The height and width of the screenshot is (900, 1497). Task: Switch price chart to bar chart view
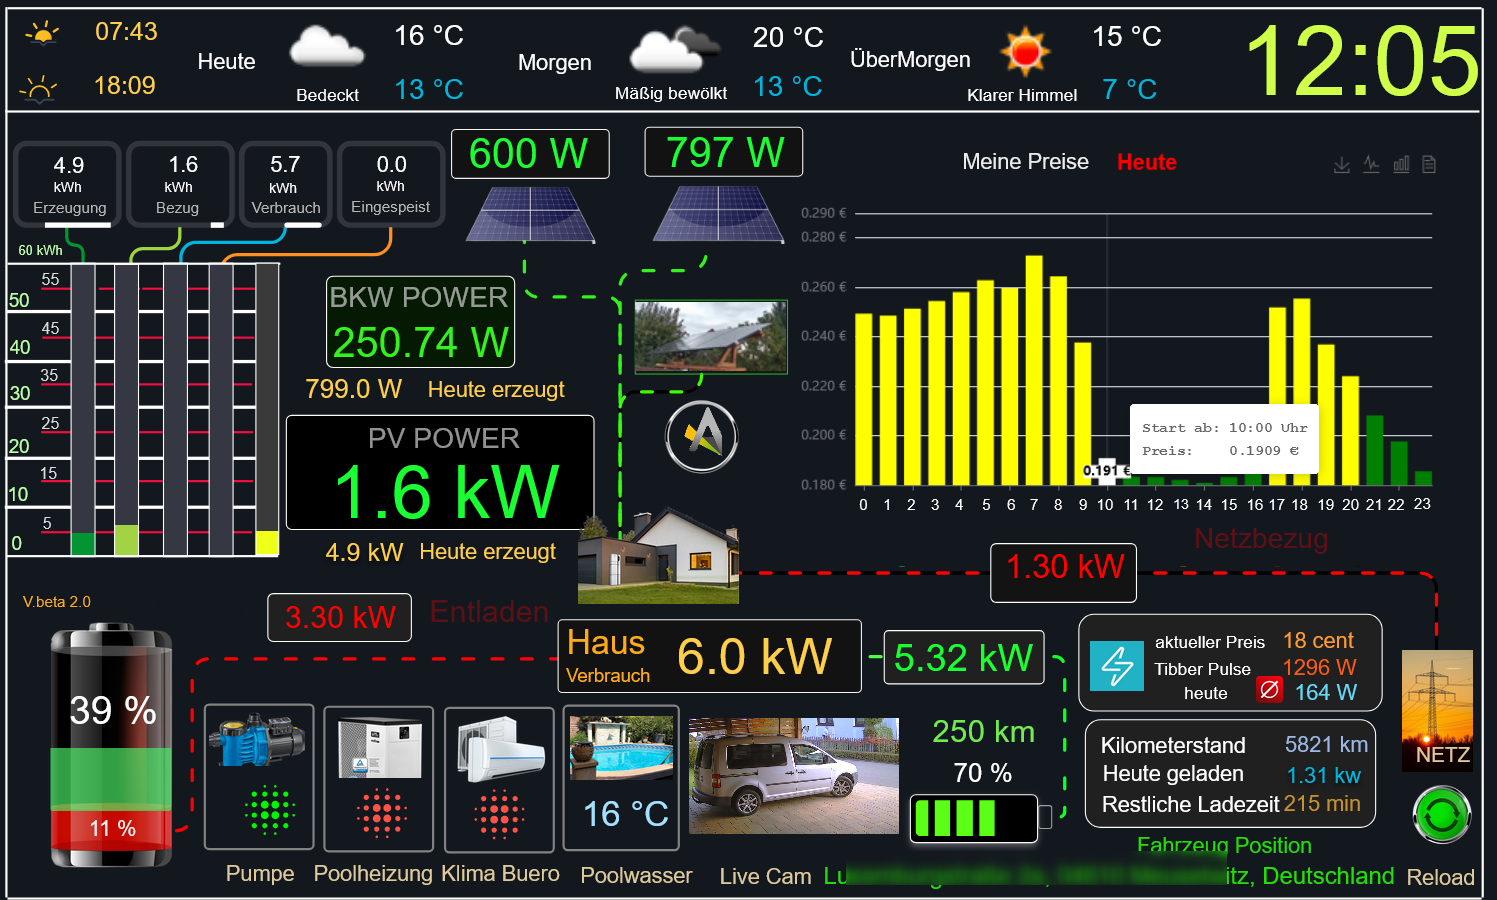click(1401, 165)
